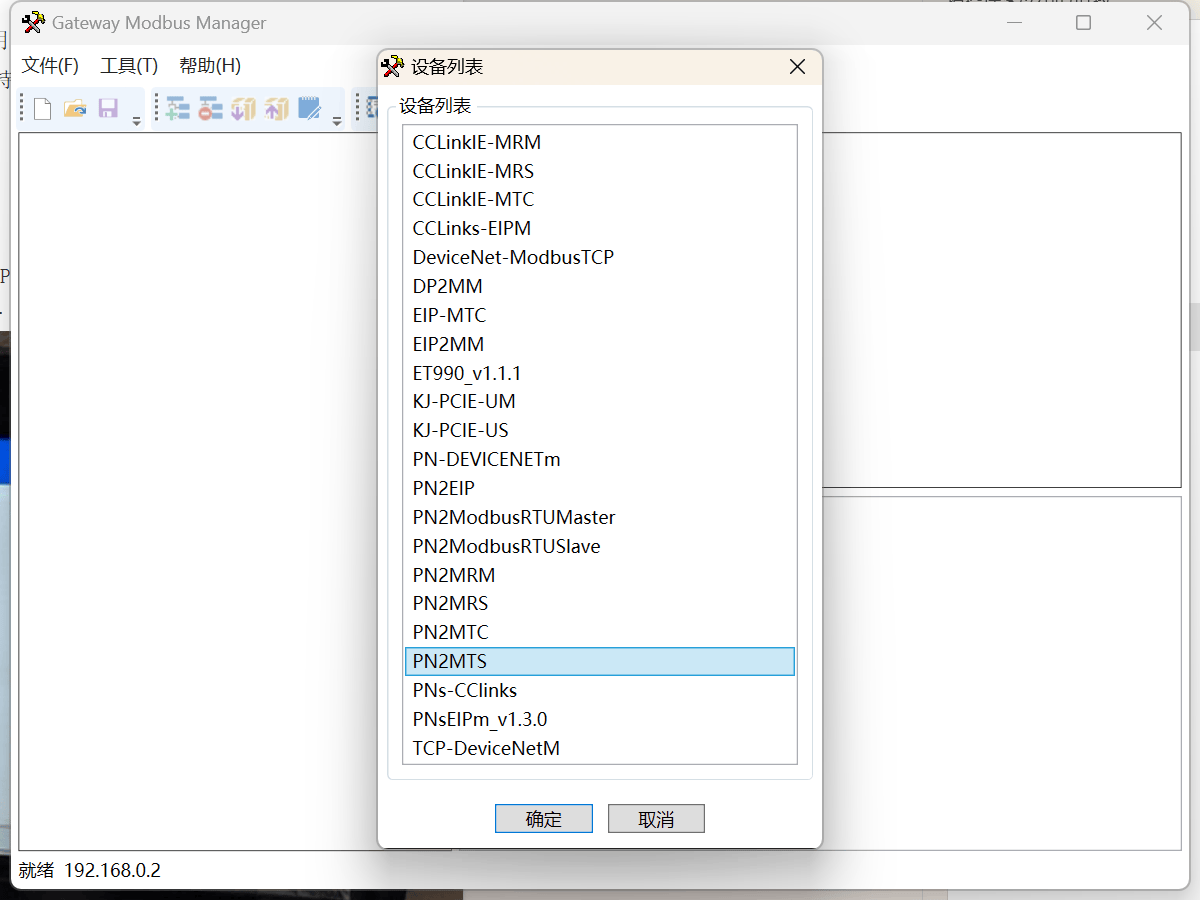Open second toolbar overflow arrow after notepad
The height and width of the screenshot is (900, 1200).
click(337, 121)
